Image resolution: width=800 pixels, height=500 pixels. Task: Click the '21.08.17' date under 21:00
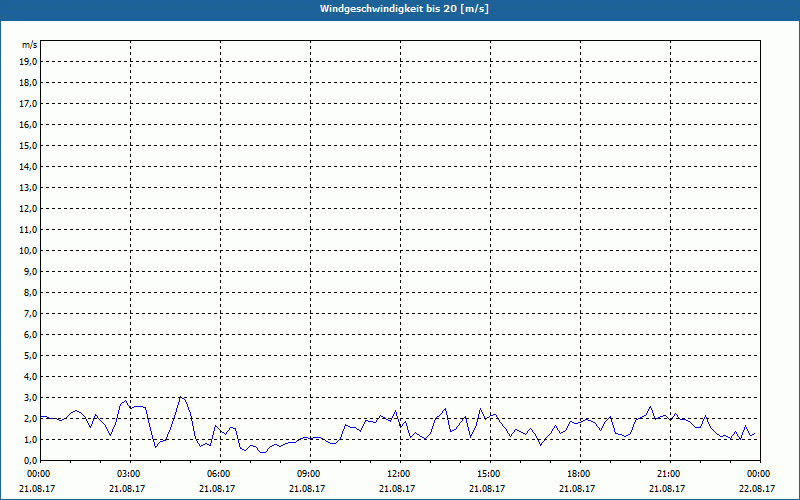coord(667,489)
